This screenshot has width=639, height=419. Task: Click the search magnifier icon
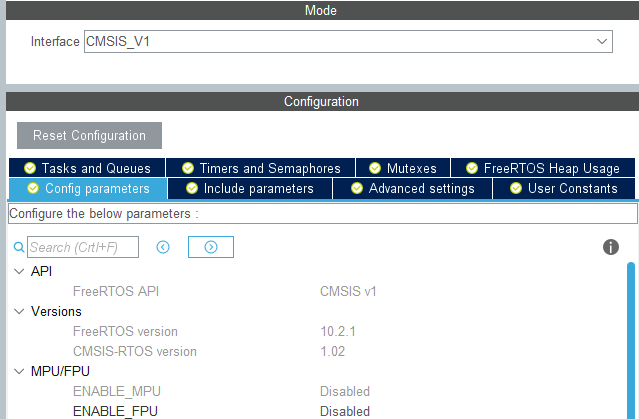[x=19, y=247]
